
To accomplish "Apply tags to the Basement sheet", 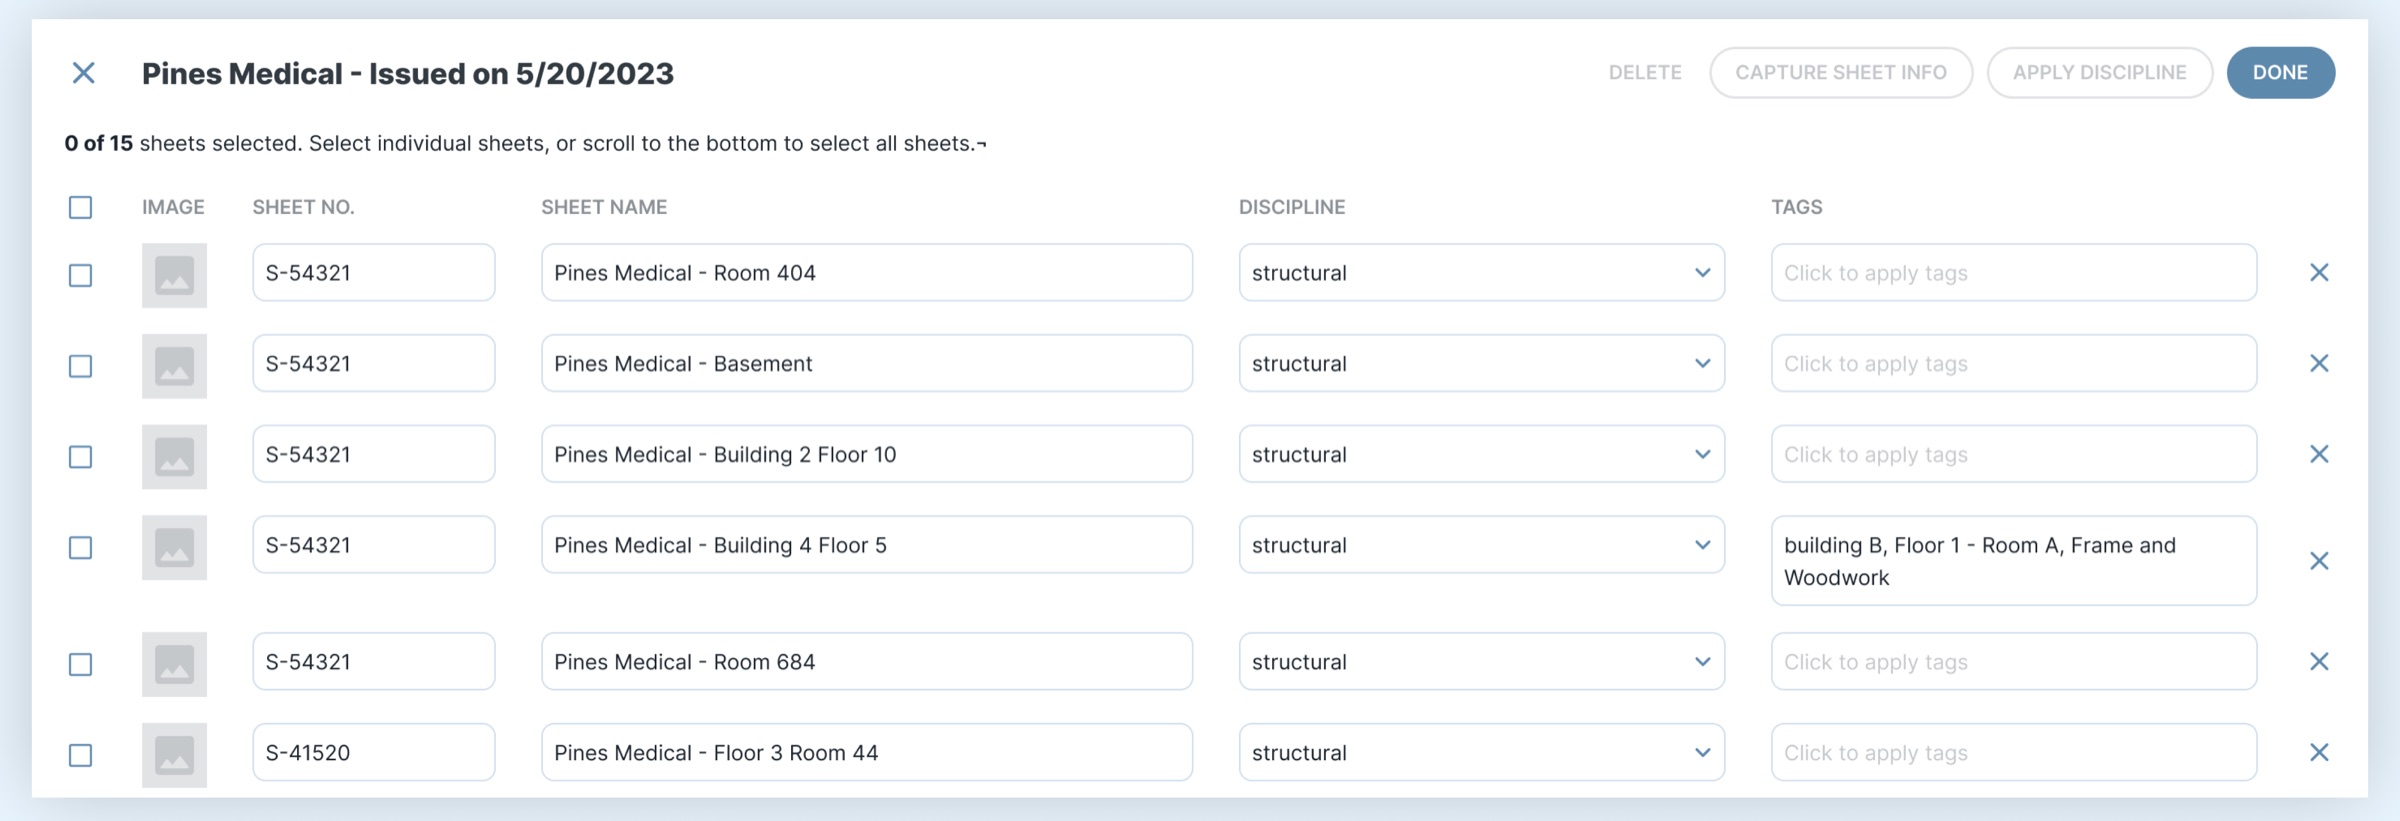I will coord(2014,364).
